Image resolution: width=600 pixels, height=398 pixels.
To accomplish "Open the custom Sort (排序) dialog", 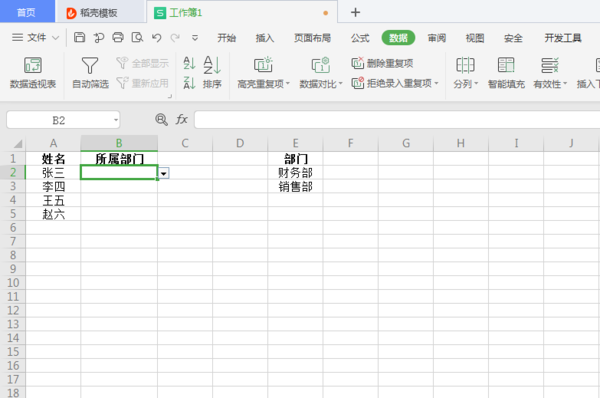I will 212,73.
